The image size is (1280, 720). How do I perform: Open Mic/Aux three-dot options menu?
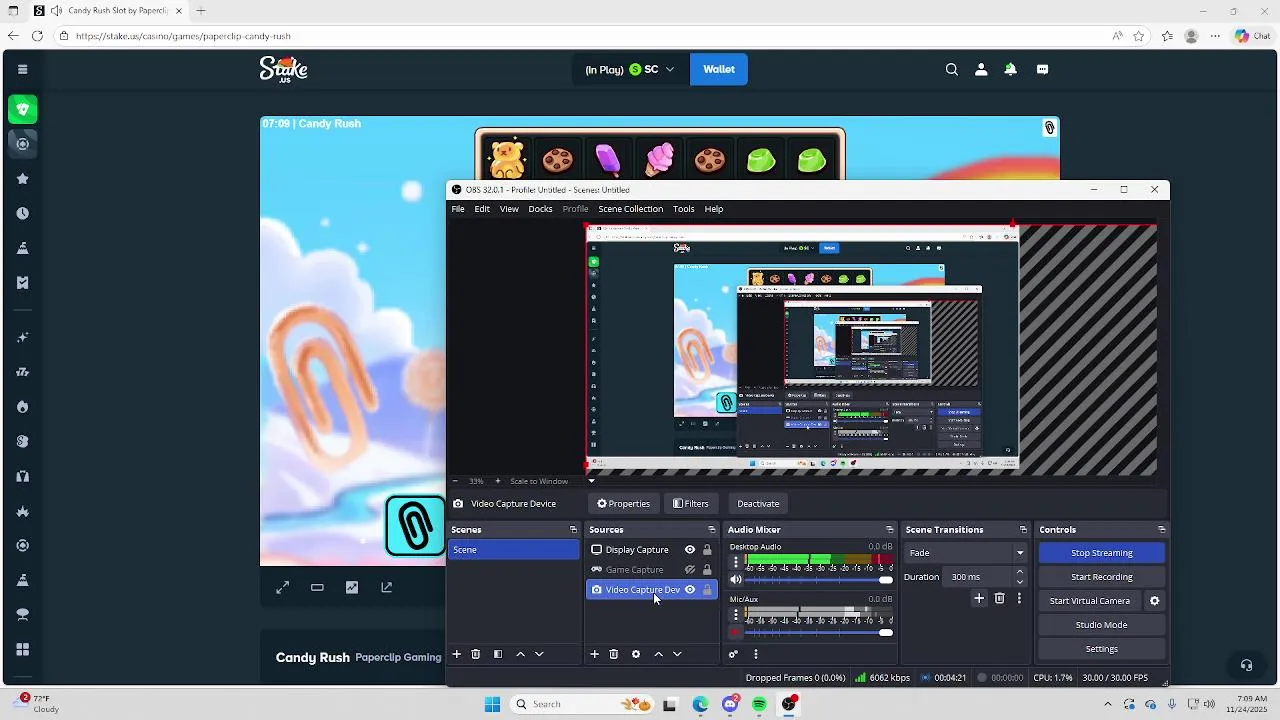click(736, 614)
